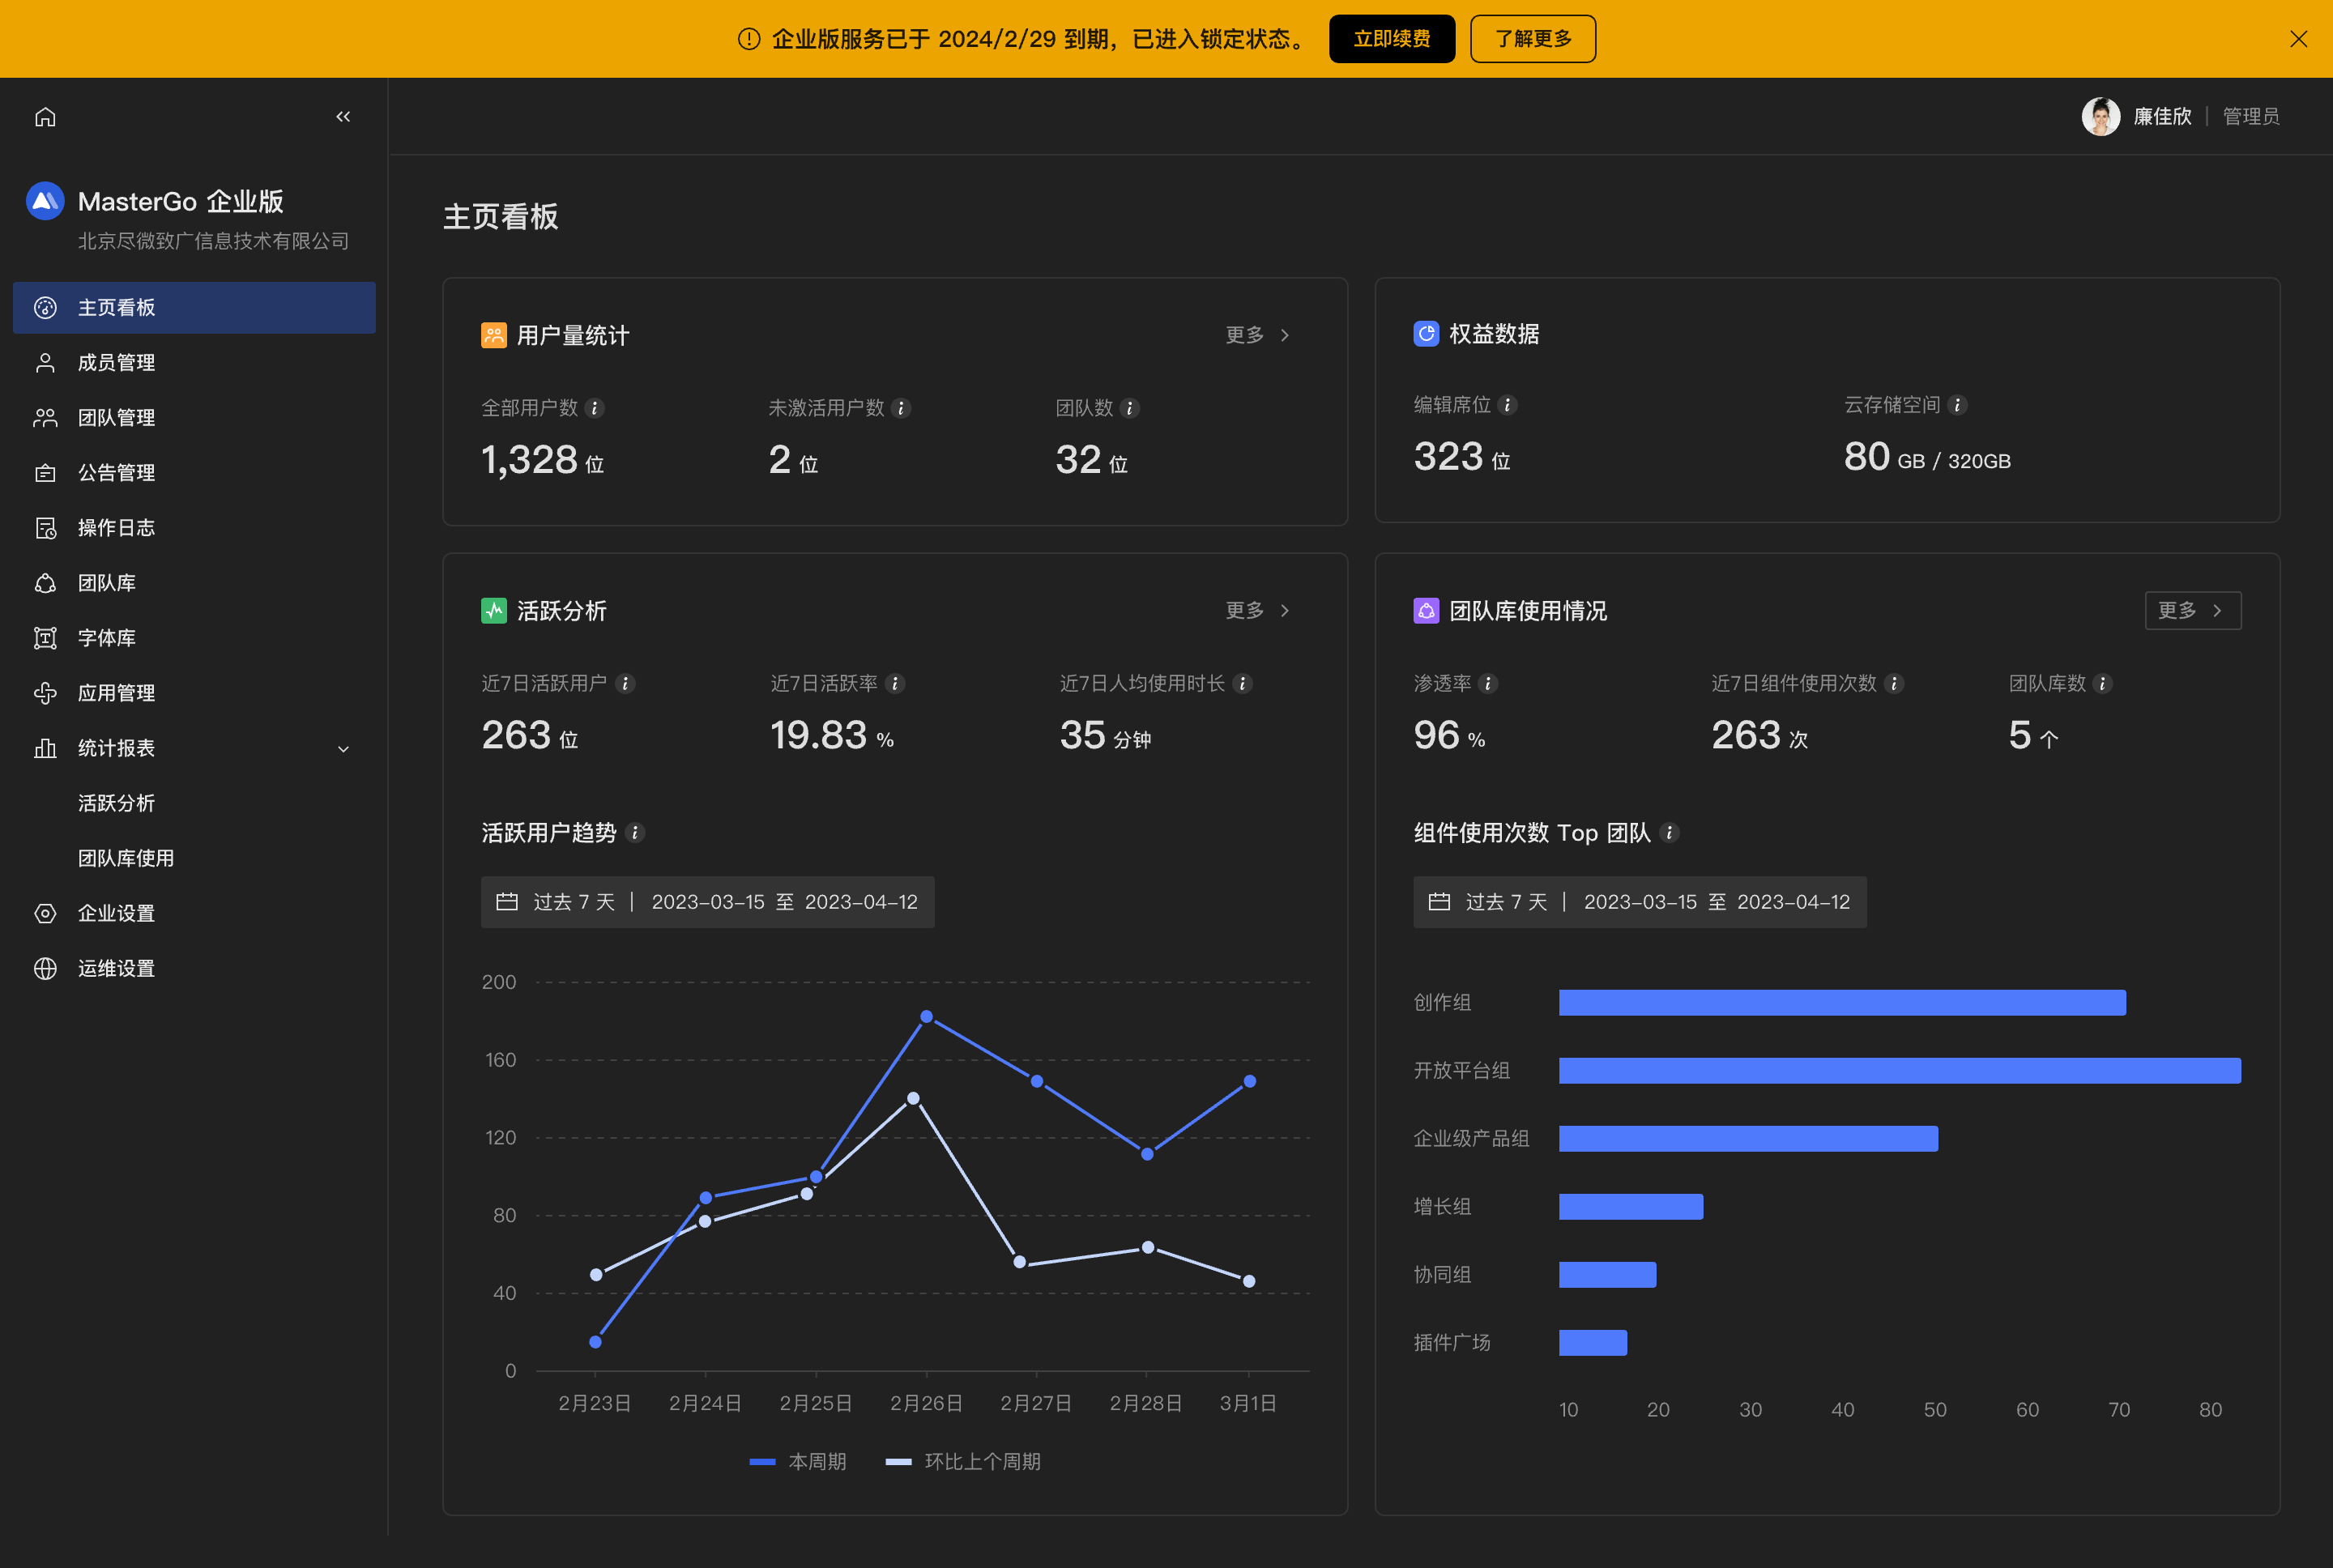Open 更多 link in 用户量统计 card
The height and width of the screenshot is (1568, 2333).
pyautogui.click(x=1258, y=335)
